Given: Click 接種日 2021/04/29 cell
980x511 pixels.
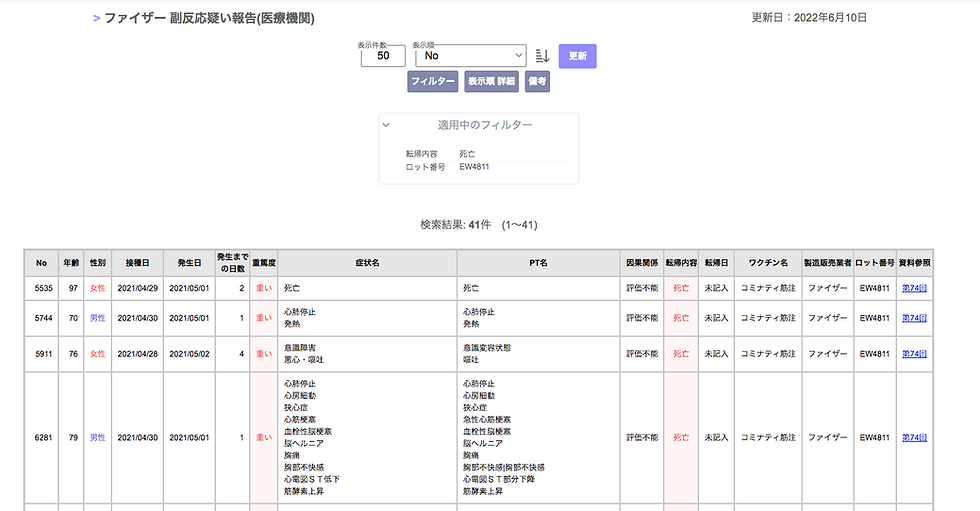Looking at the screenshot, I should point(138,288).
